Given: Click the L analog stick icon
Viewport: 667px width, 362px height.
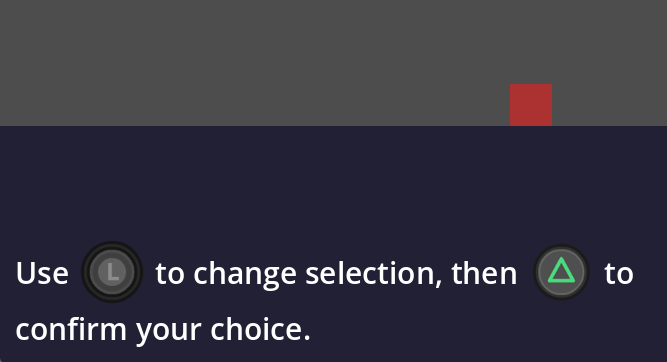Looking at the screenshot, I should click(112, 272).
